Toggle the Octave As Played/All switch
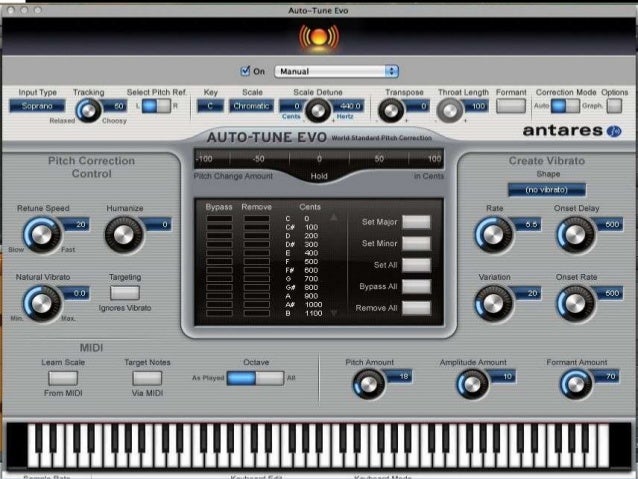Image resolution: width=638 pixels, height=479 pixels. (256, 378)
